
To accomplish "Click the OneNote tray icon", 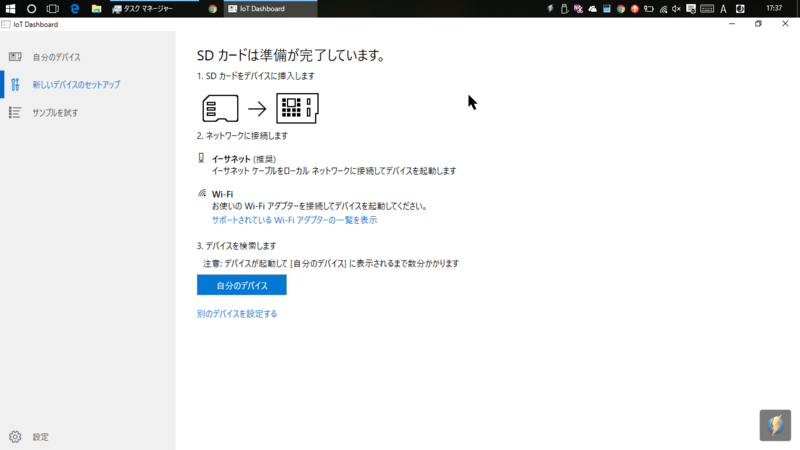I will tap(578, 9).
